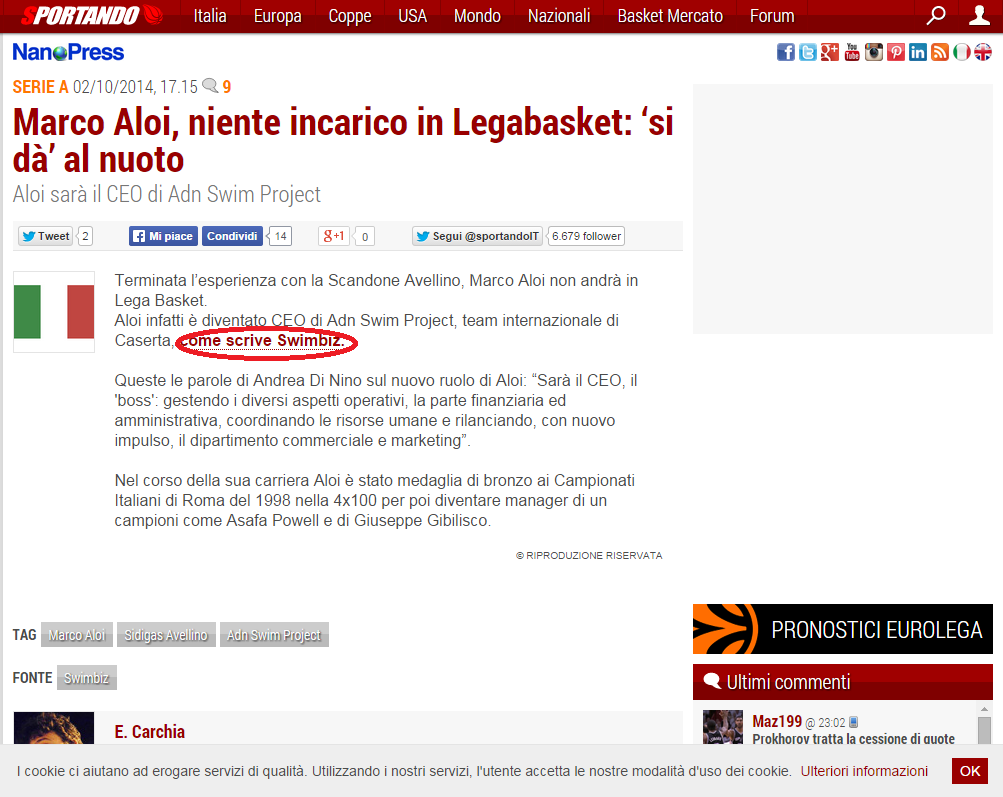
Task: Visit the Twitter social icon
Action: point(808,52)
